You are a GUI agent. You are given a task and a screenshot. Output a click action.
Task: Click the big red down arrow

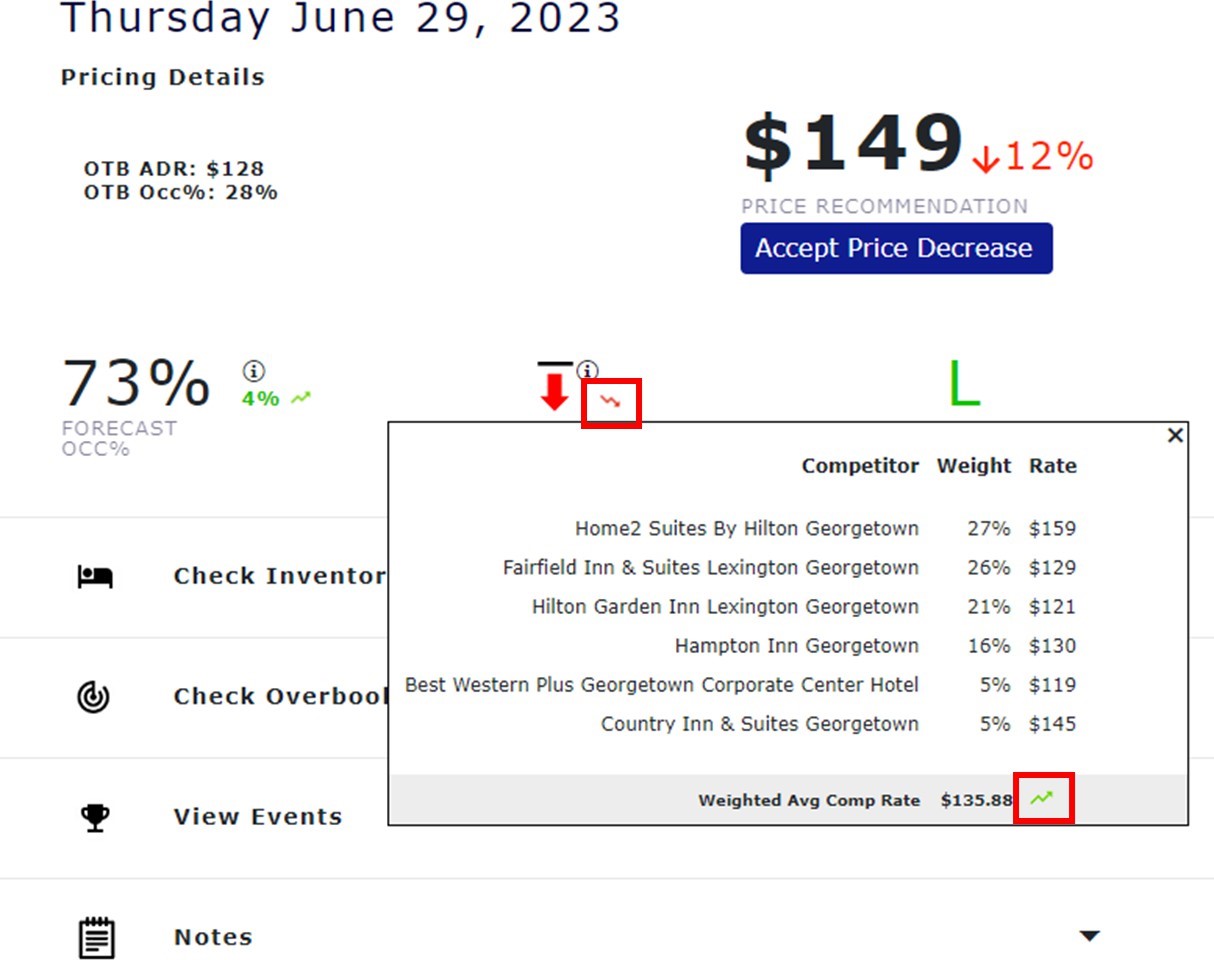pos(554,390)
